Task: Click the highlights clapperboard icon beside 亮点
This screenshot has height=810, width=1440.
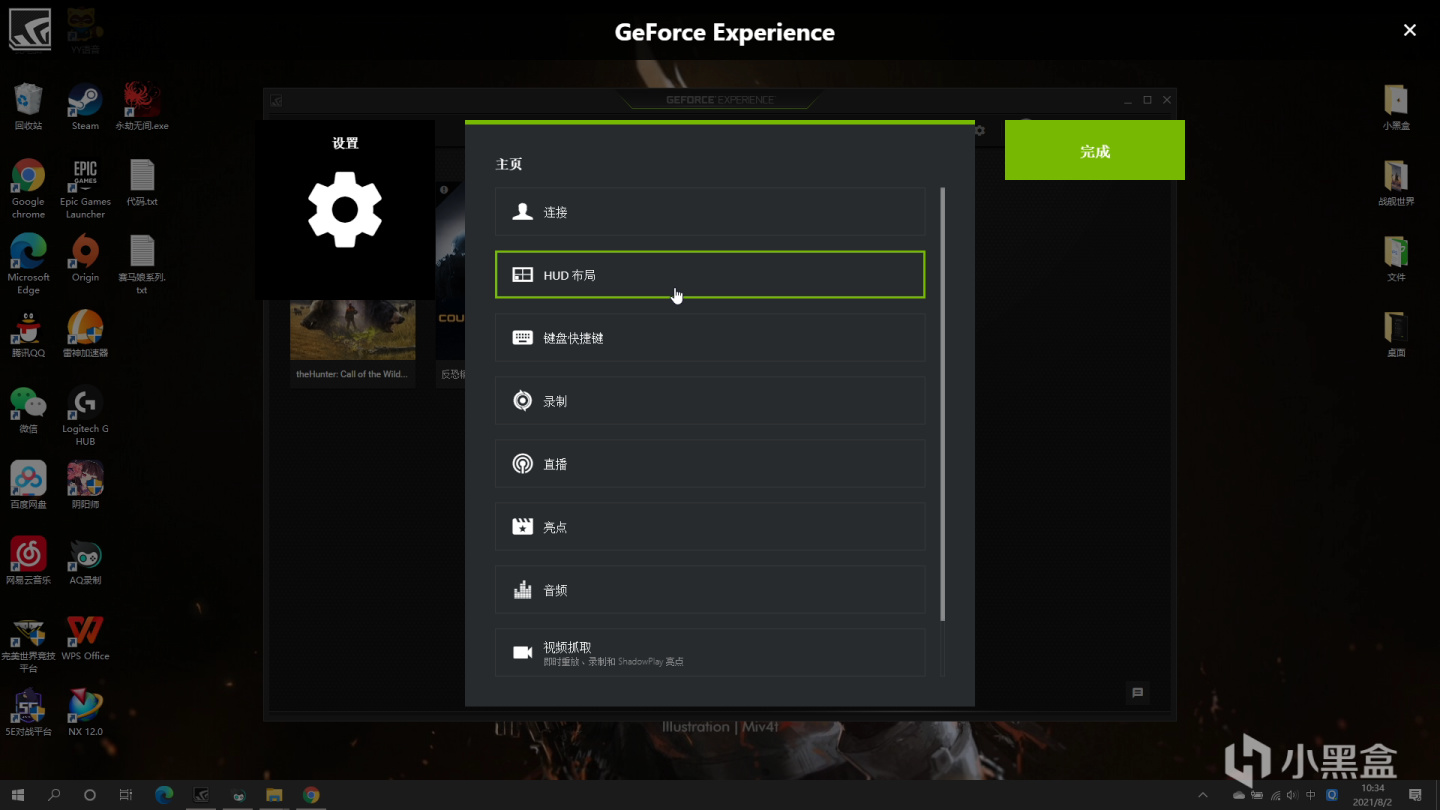Action: [x=522, y=527]
